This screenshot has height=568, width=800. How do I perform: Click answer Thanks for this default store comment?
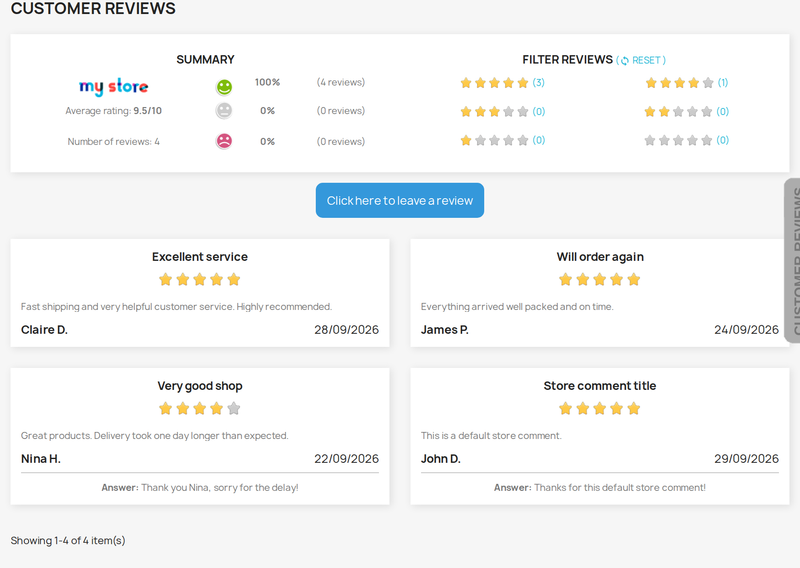point(599,487)
